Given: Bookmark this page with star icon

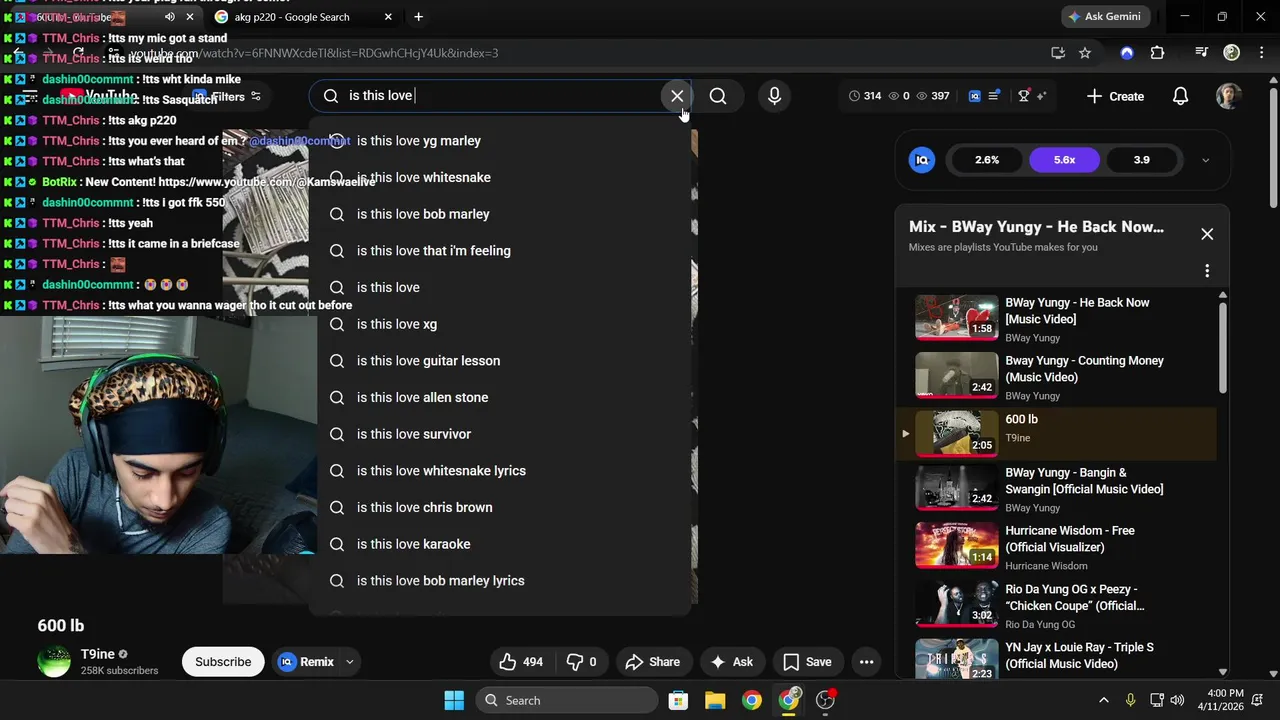Looking at the screenshot, I should pyautogui.click(x=1085, y=53).
